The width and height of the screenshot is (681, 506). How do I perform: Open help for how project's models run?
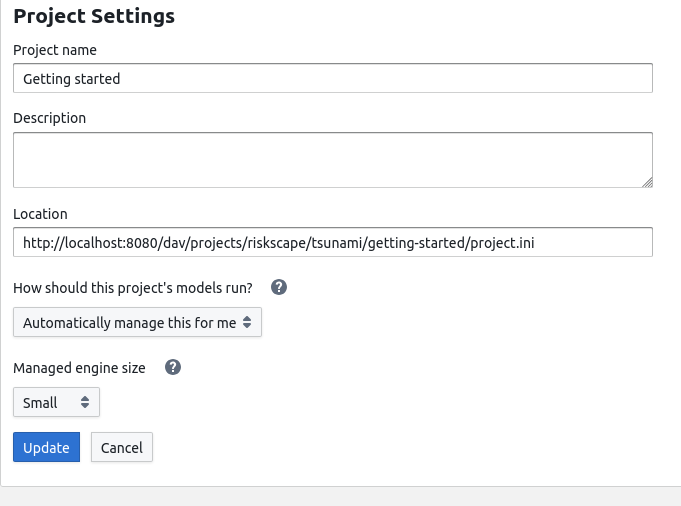pyautogui.click(x=279, y=287)
